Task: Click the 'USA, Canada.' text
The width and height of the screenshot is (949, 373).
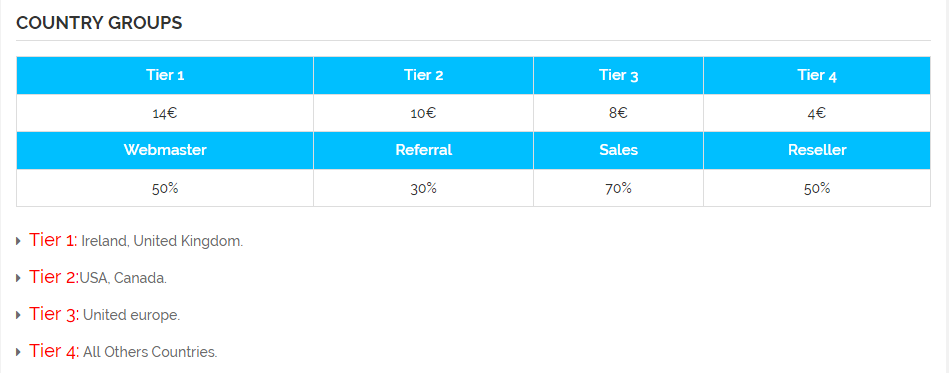Action: click(123, 279)
